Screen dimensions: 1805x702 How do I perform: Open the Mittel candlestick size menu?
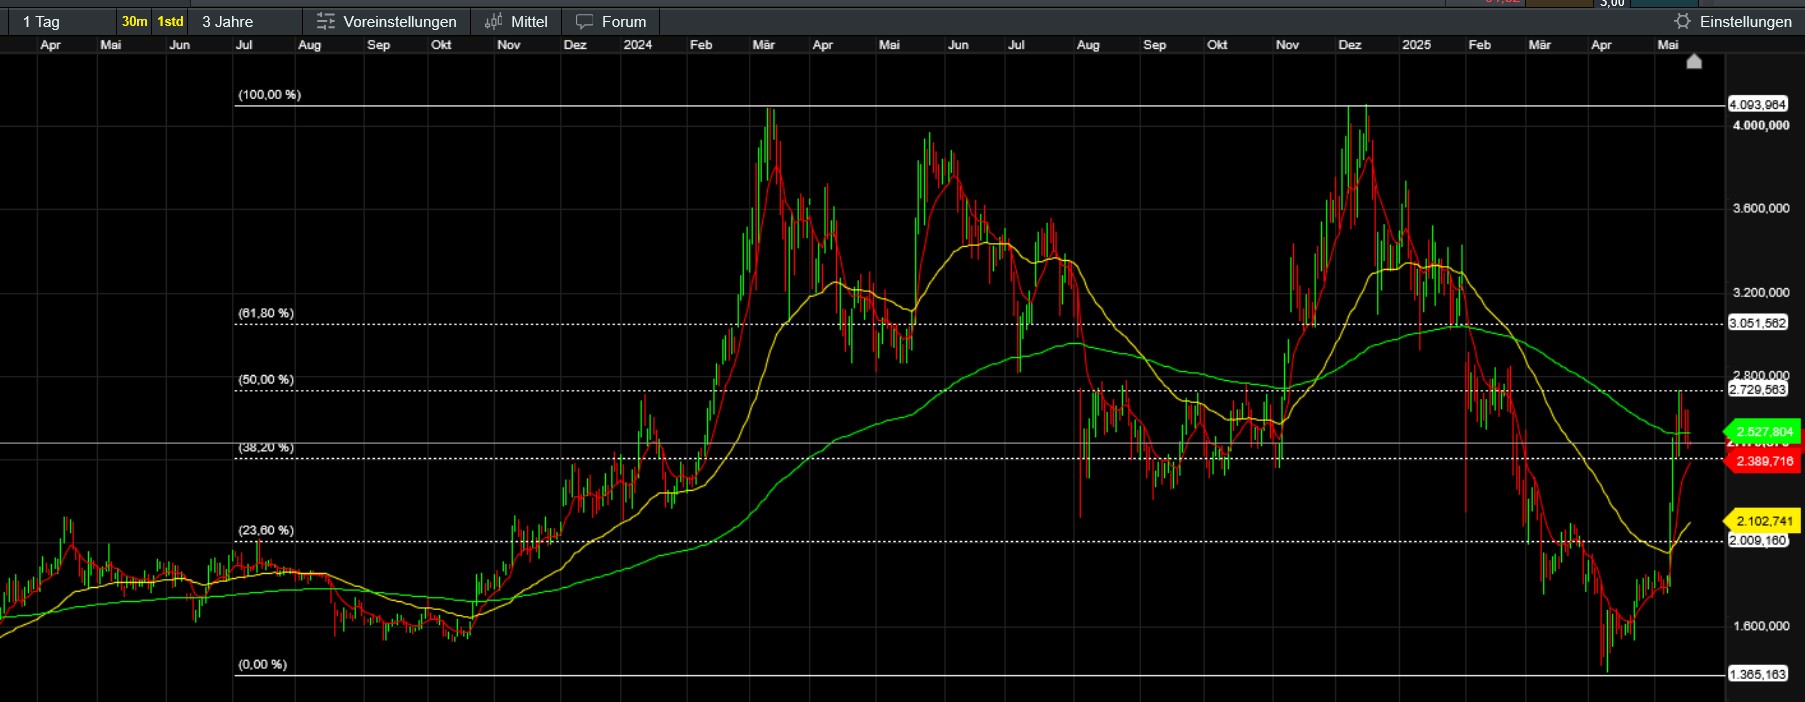pos(516,21)
